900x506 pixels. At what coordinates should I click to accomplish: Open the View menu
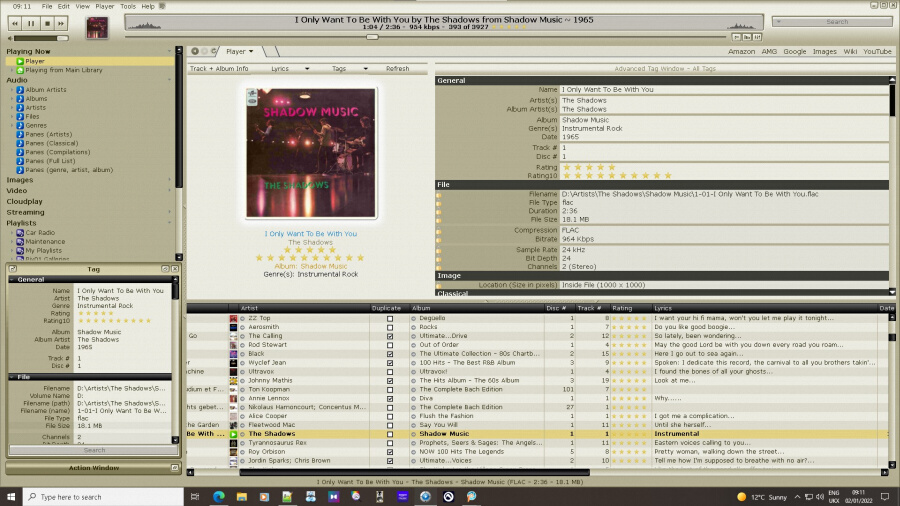coord(83,6)
